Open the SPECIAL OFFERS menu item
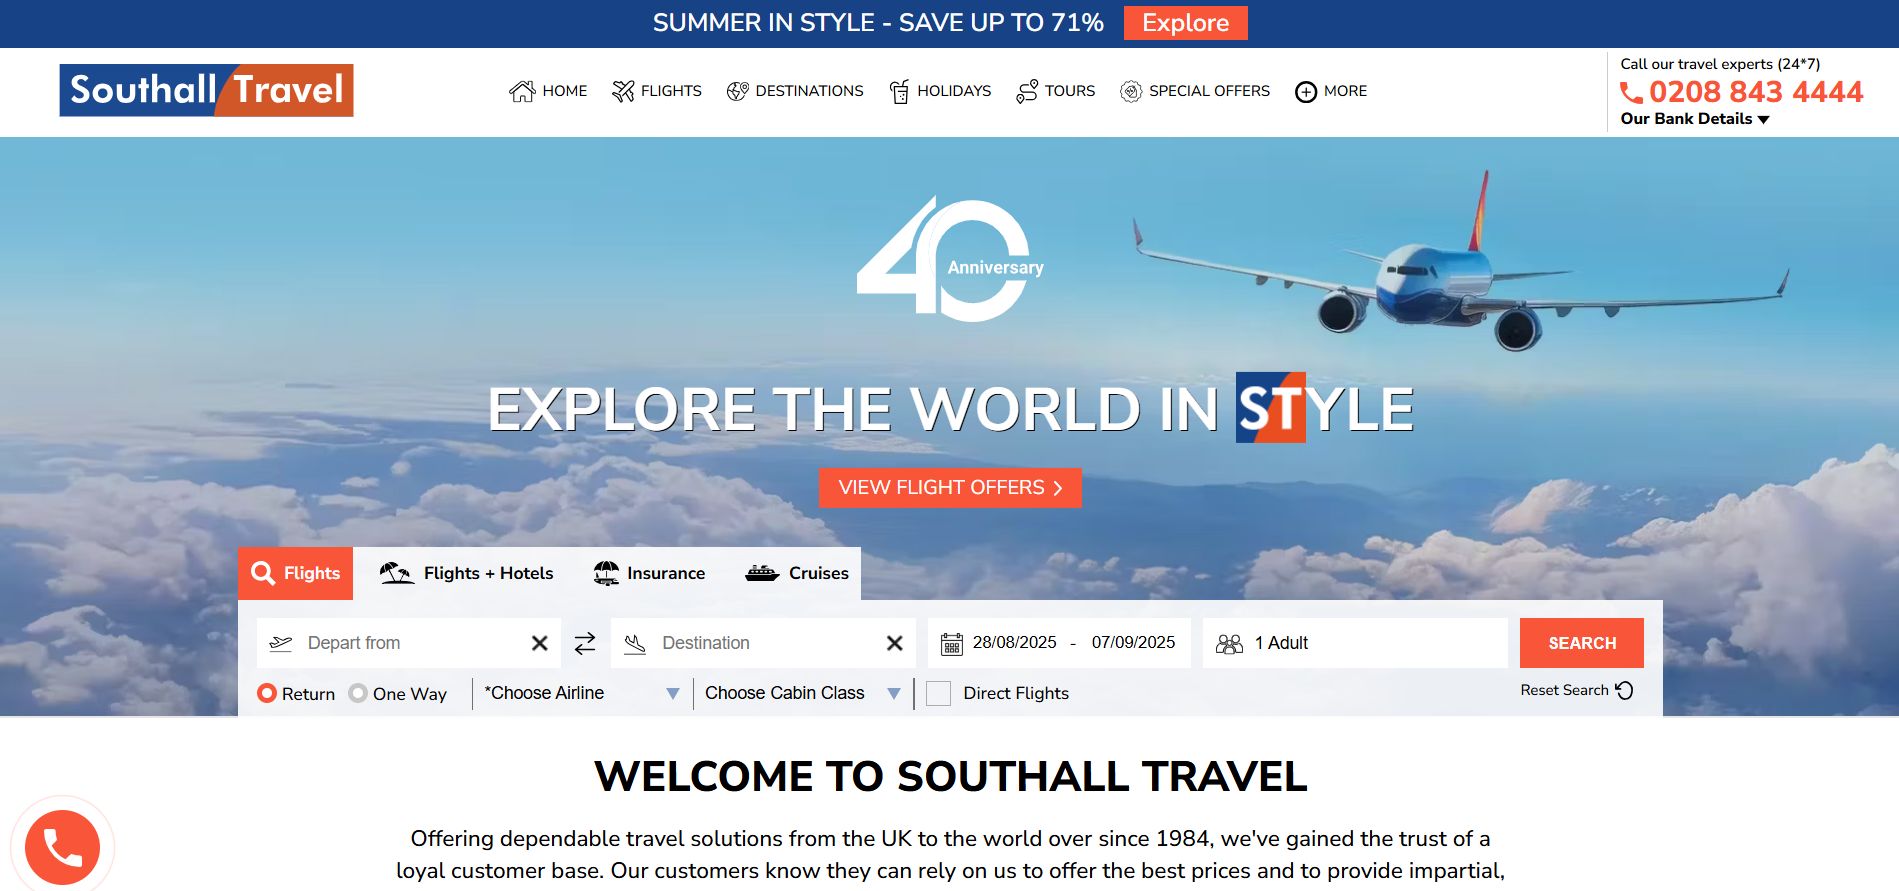 click(x=1195, y=91)
